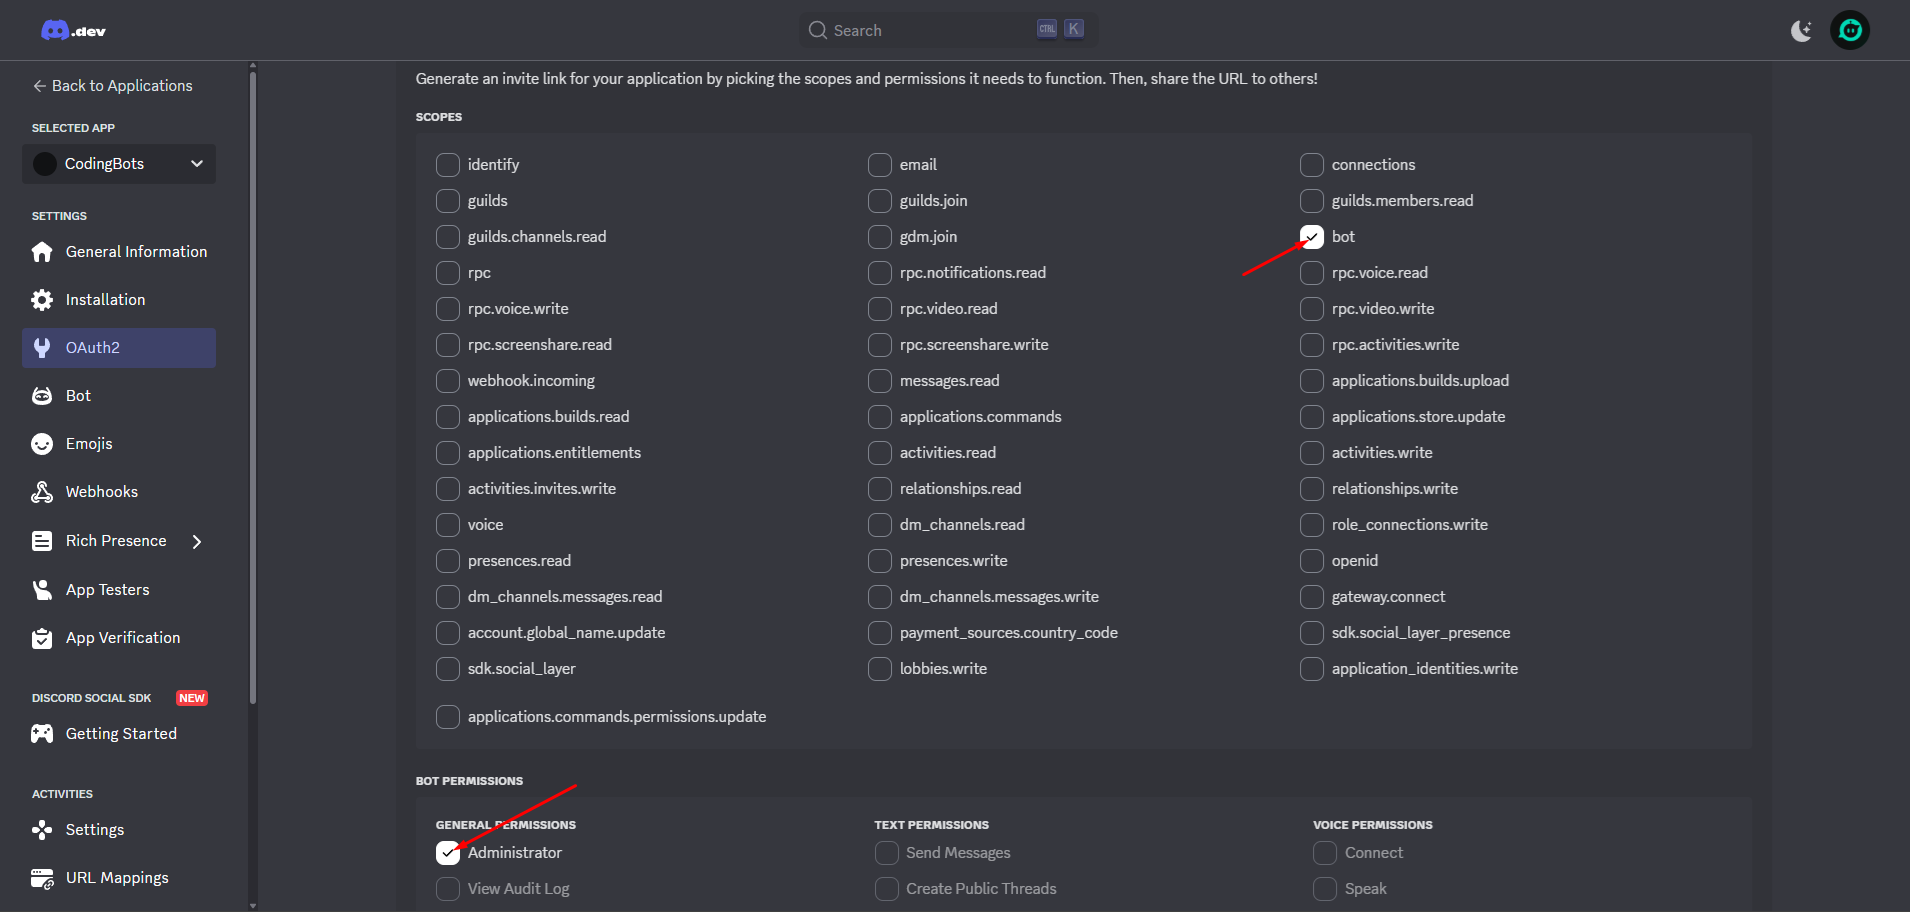This screenshot has height=912, width=1910.
Task: Check the rpc.voice.read scope
Action: tap(1312, 273)
